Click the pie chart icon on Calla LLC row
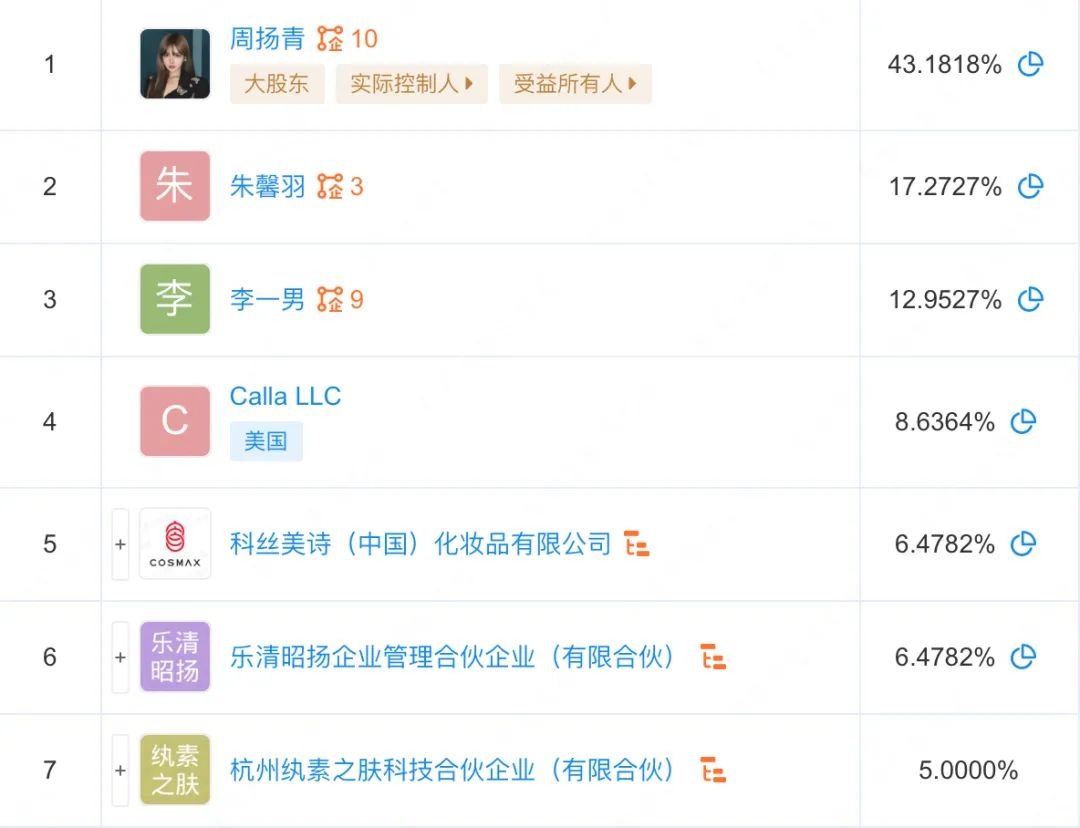This screenshot has height=828, width=1080. click(1023, 422)
